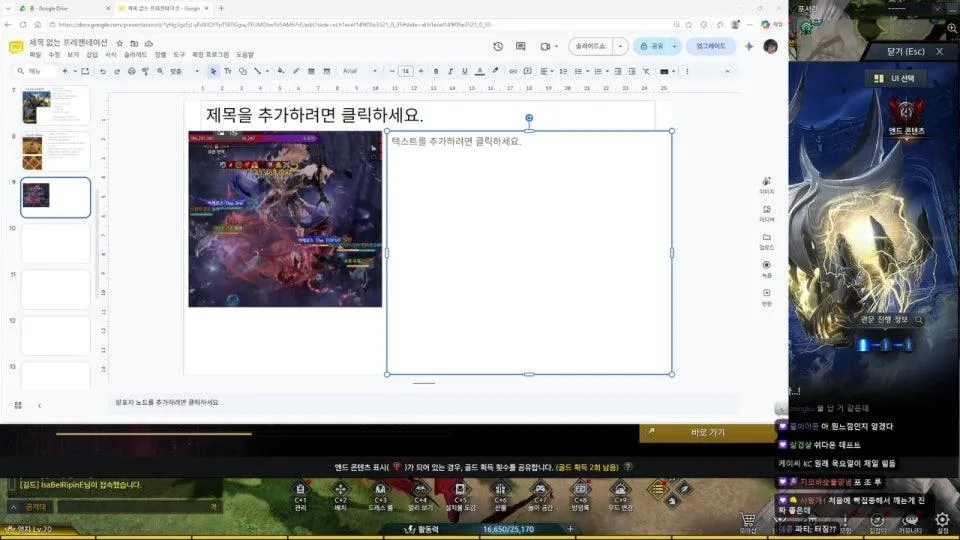Clear formatting with the toolbar icon
960x540 pixels.
point(646,72)
